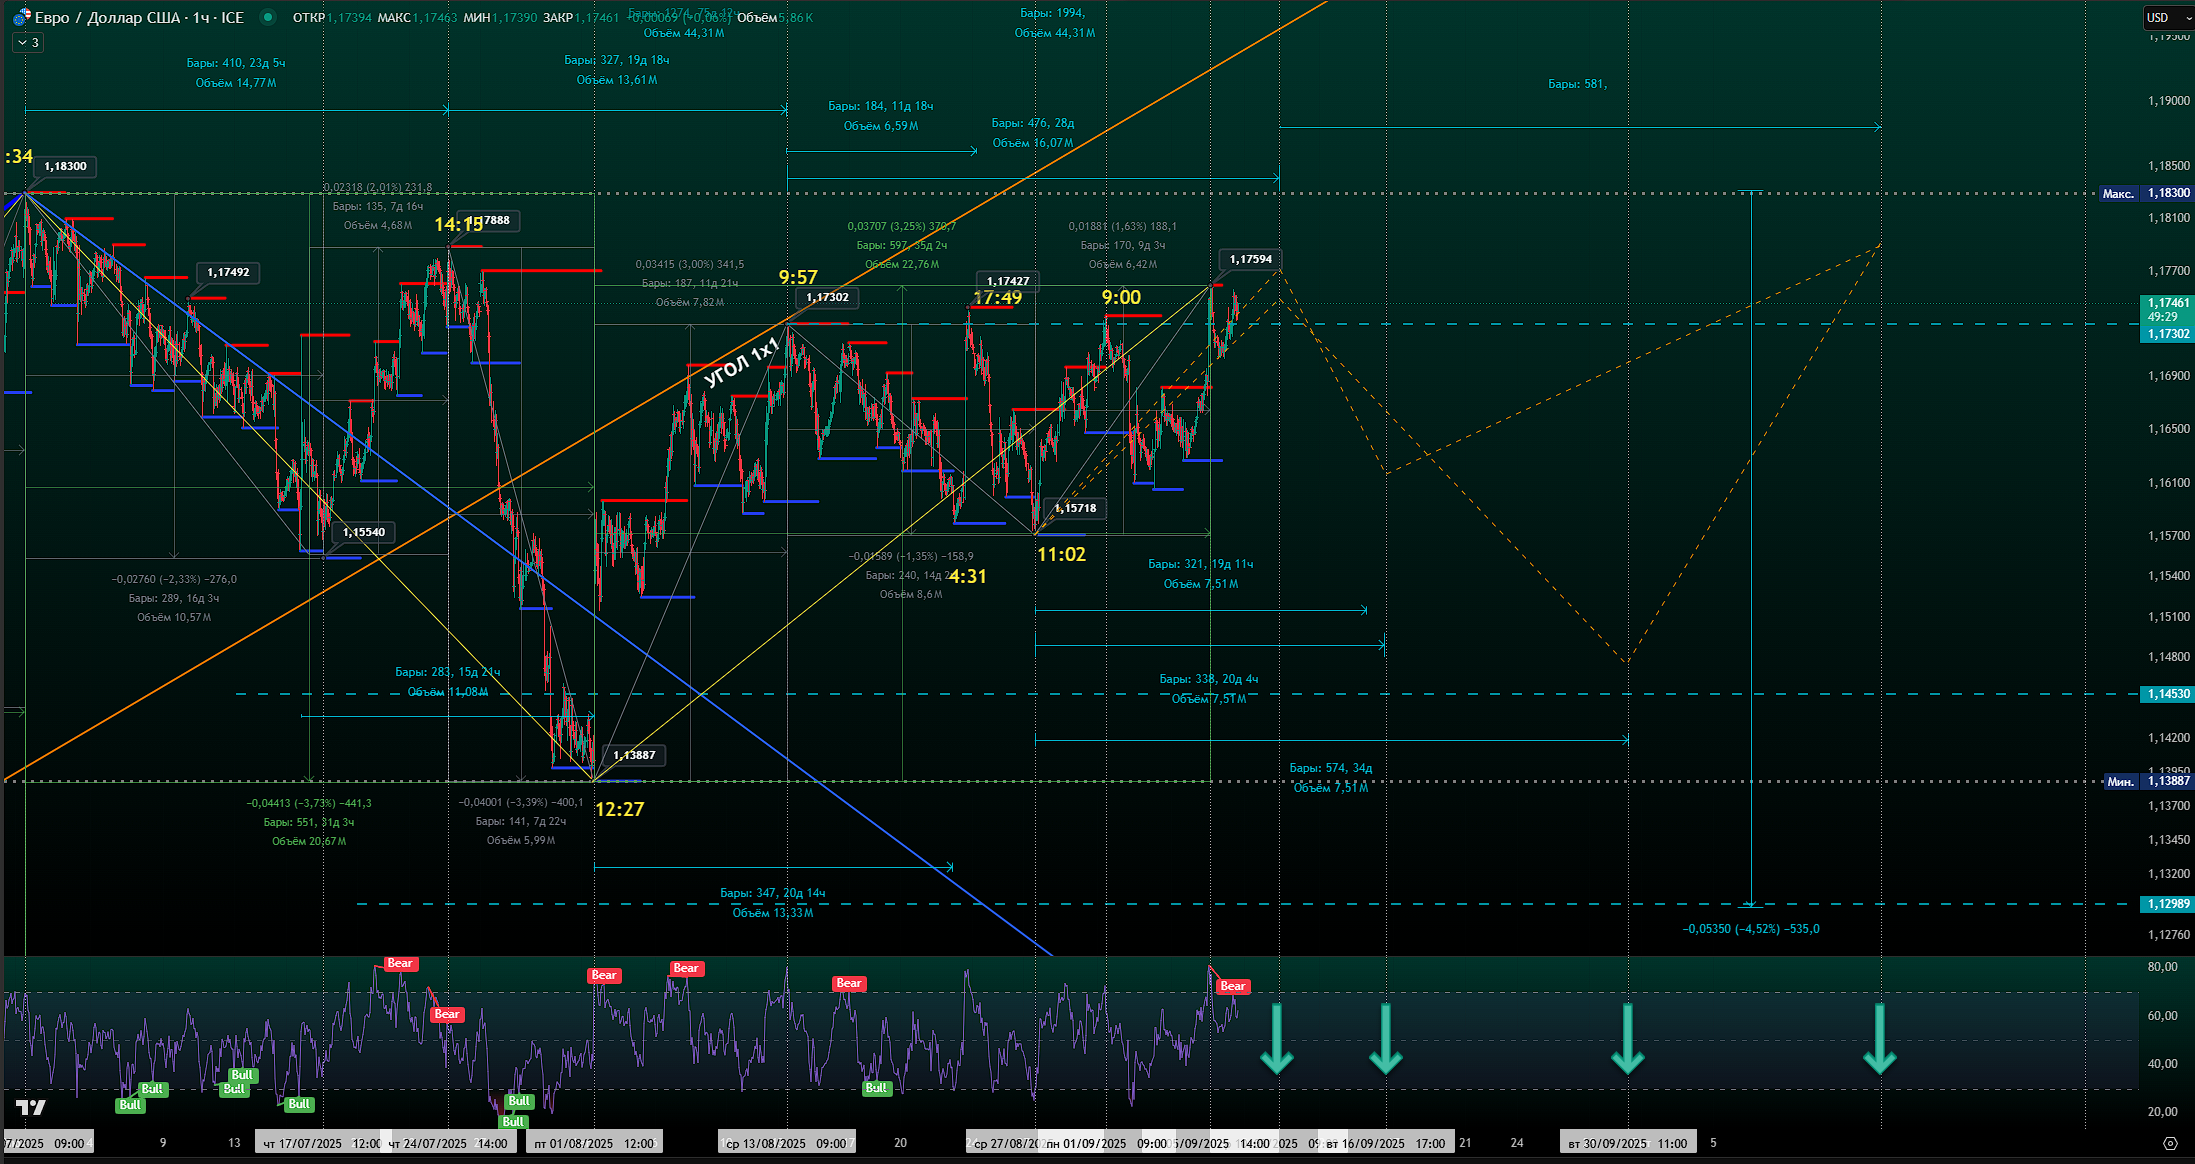Screen dimensions: 2195x1164
Task: Select the УГОЛ 1x1 text annotation
Action: [x=741, y=364]
